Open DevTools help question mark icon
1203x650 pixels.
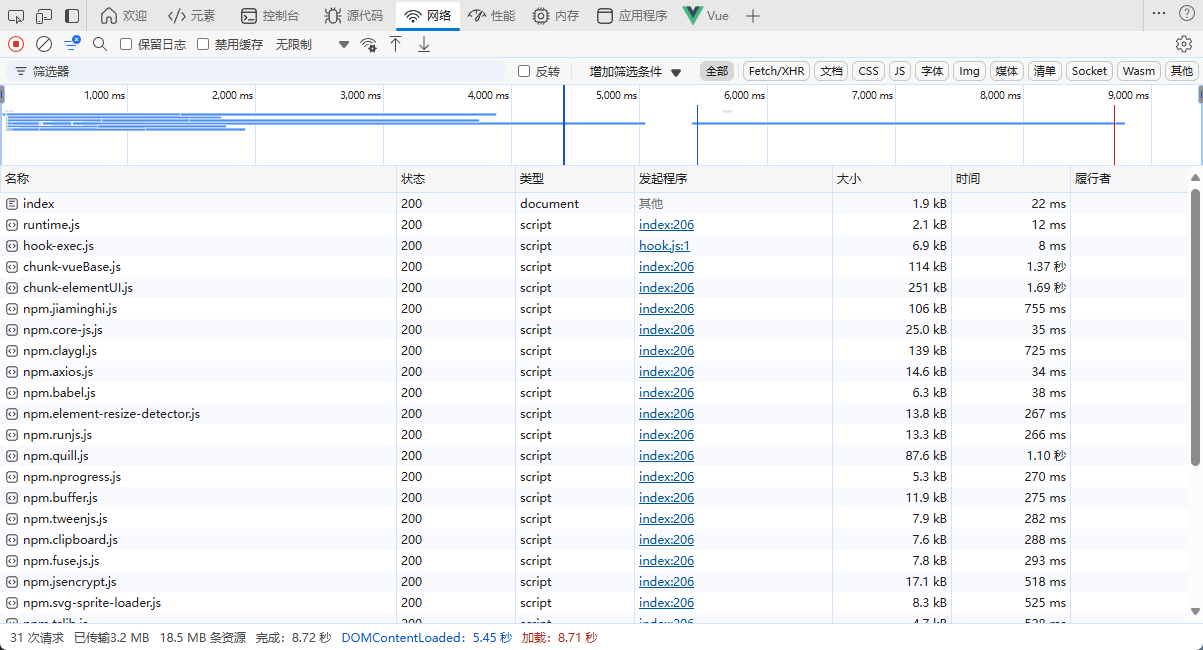[1187, 13]
